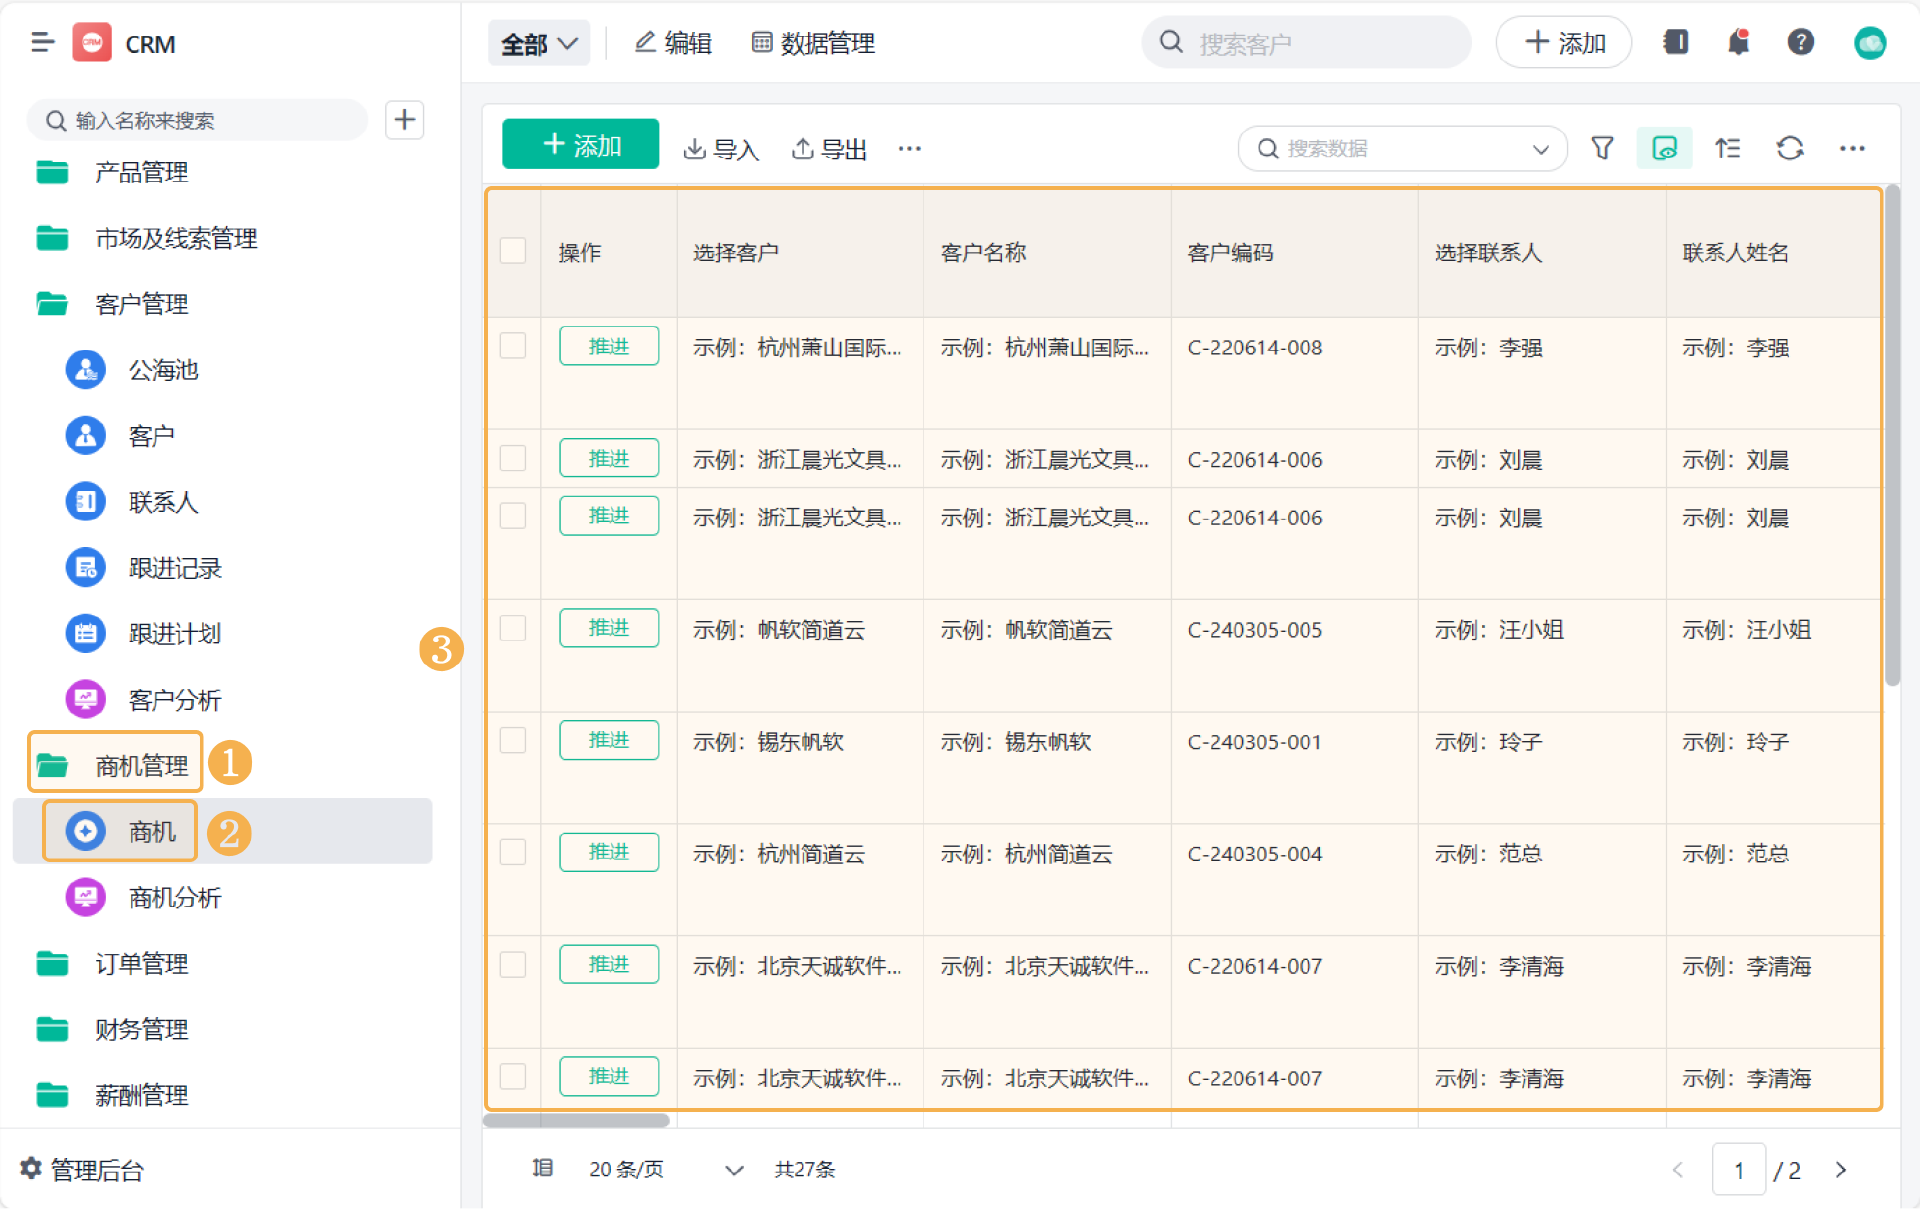Tick checkbox for C-240305-005 row
The height and width of the screenshot is (1209, 1920).
click(513, 628)
